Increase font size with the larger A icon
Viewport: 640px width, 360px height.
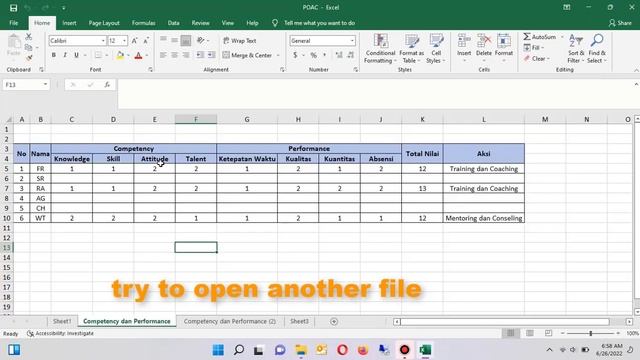[134, 41]
